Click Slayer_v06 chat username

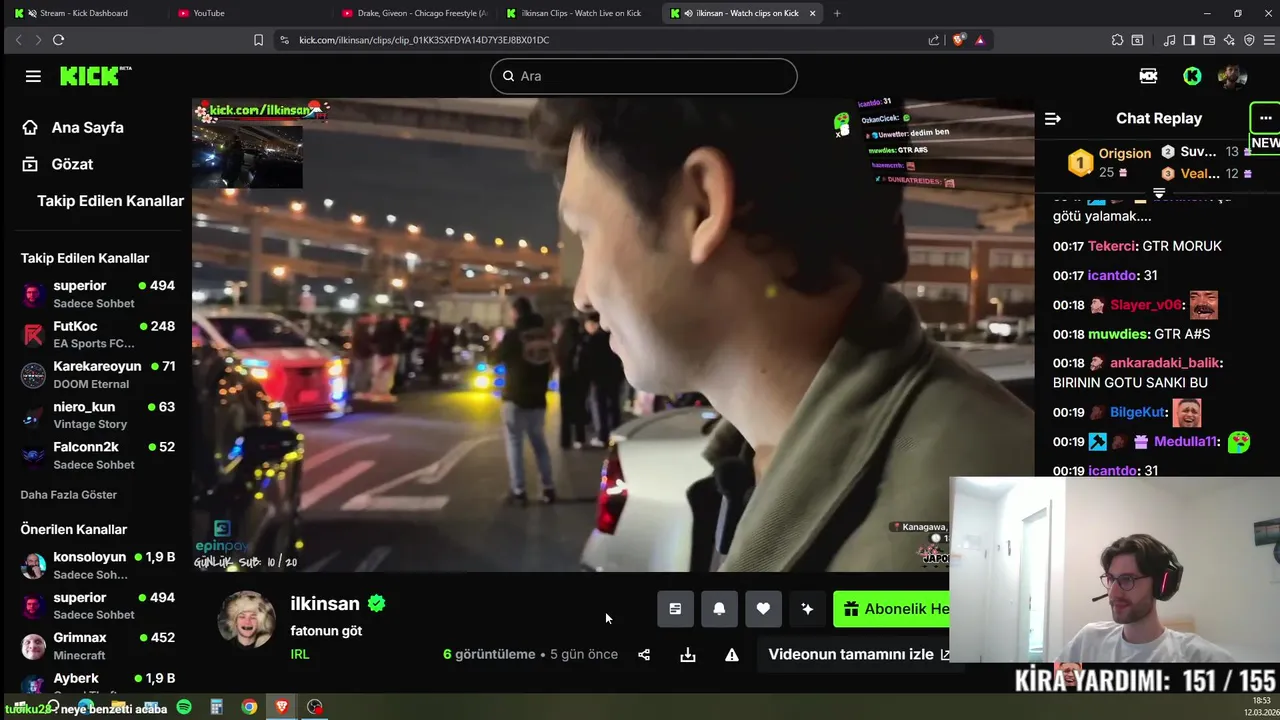(1146, 305)
